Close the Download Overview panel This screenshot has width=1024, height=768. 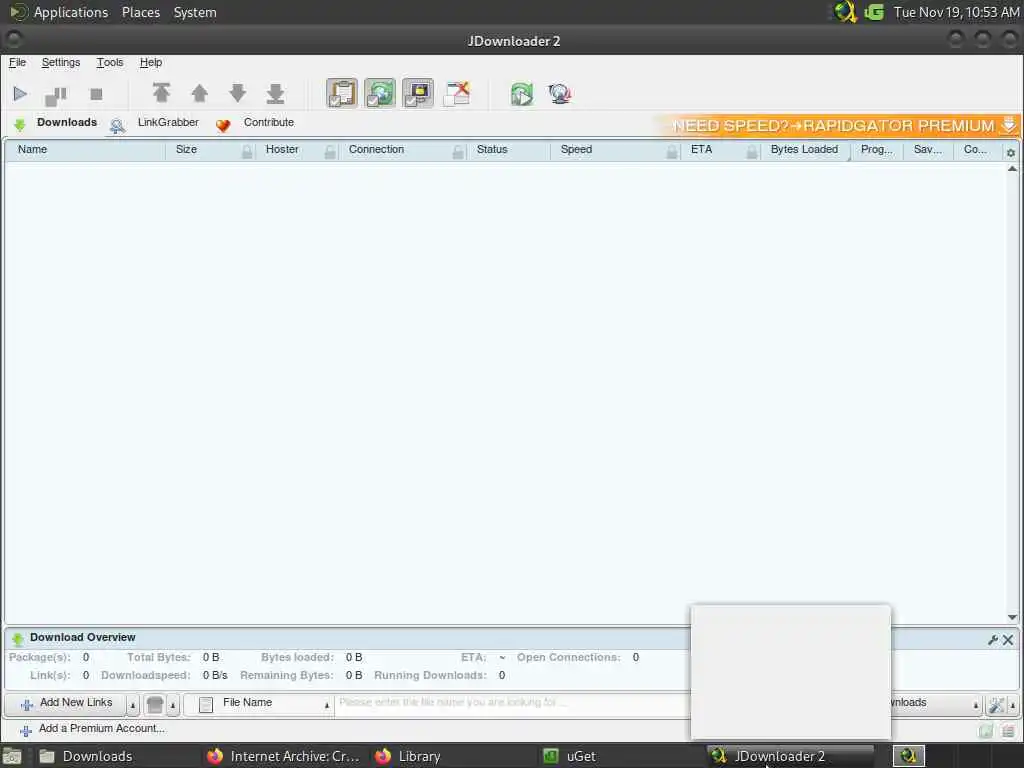(1008, 640)
